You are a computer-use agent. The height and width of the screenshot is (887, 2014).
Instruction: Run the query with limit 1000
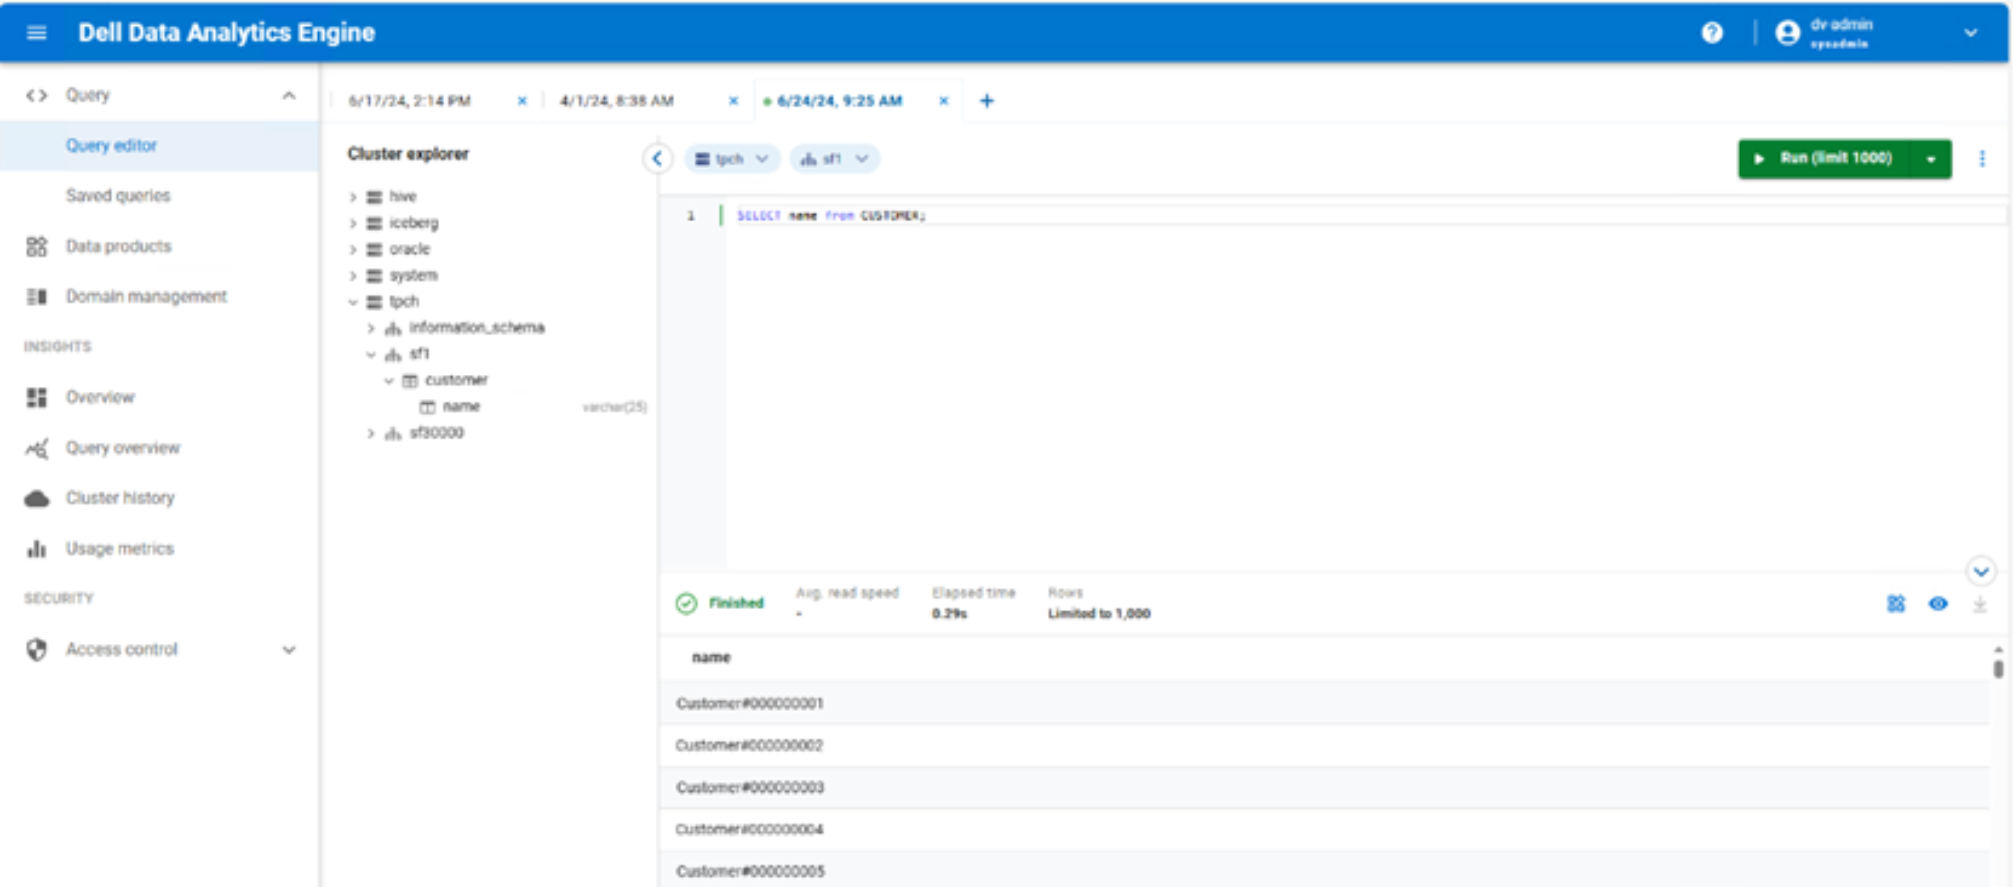tap(1825, 159)
